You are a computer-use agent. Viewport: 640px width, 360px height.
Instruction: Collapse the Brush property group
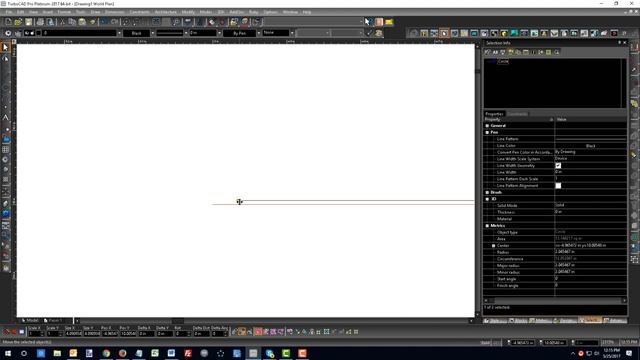click(487, 192)
